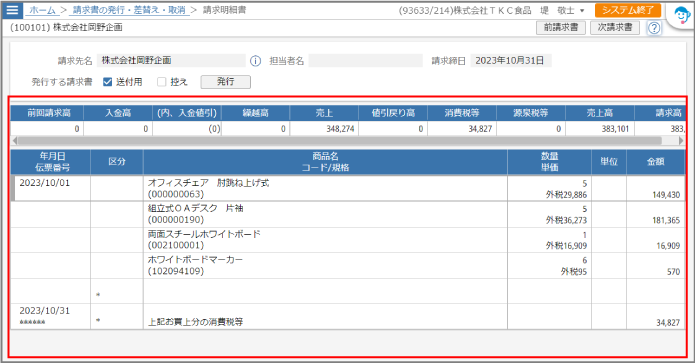The height and width of the screenshot is (363, 695).
Task: Click the 348,274 sales value cell
Action: click(324, 129)
